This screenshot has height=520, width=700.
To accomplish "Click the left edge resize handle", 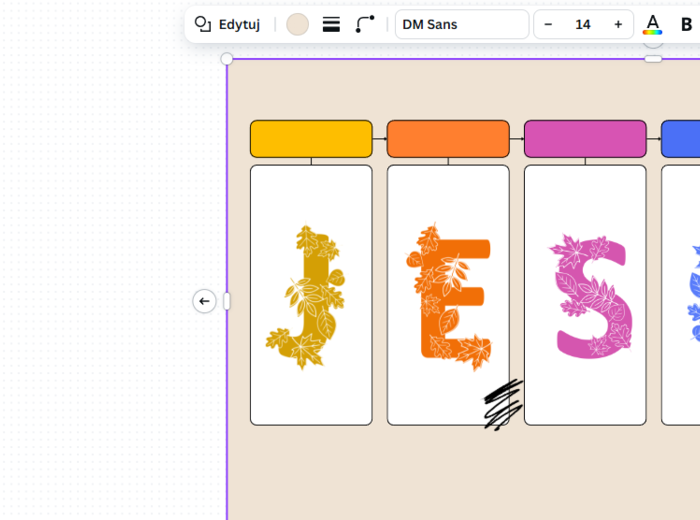I will coord(227,301).
